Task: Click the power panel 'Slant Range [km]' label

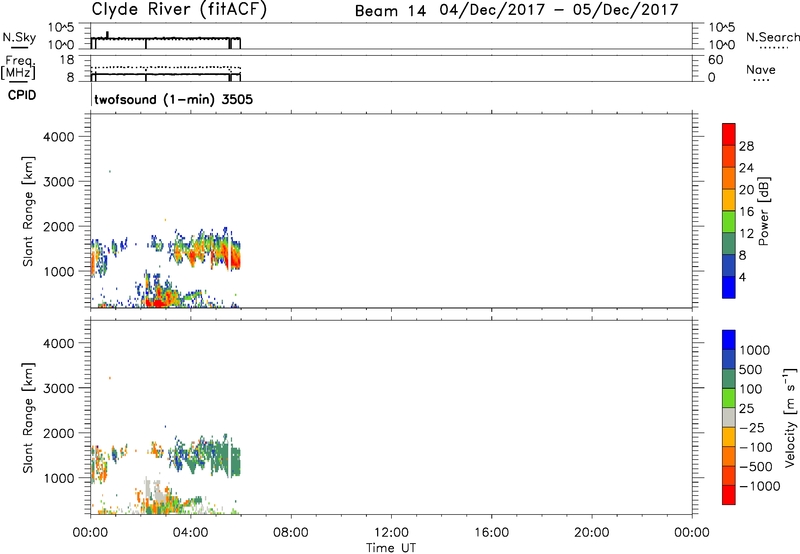Action: tap(28, 211)
